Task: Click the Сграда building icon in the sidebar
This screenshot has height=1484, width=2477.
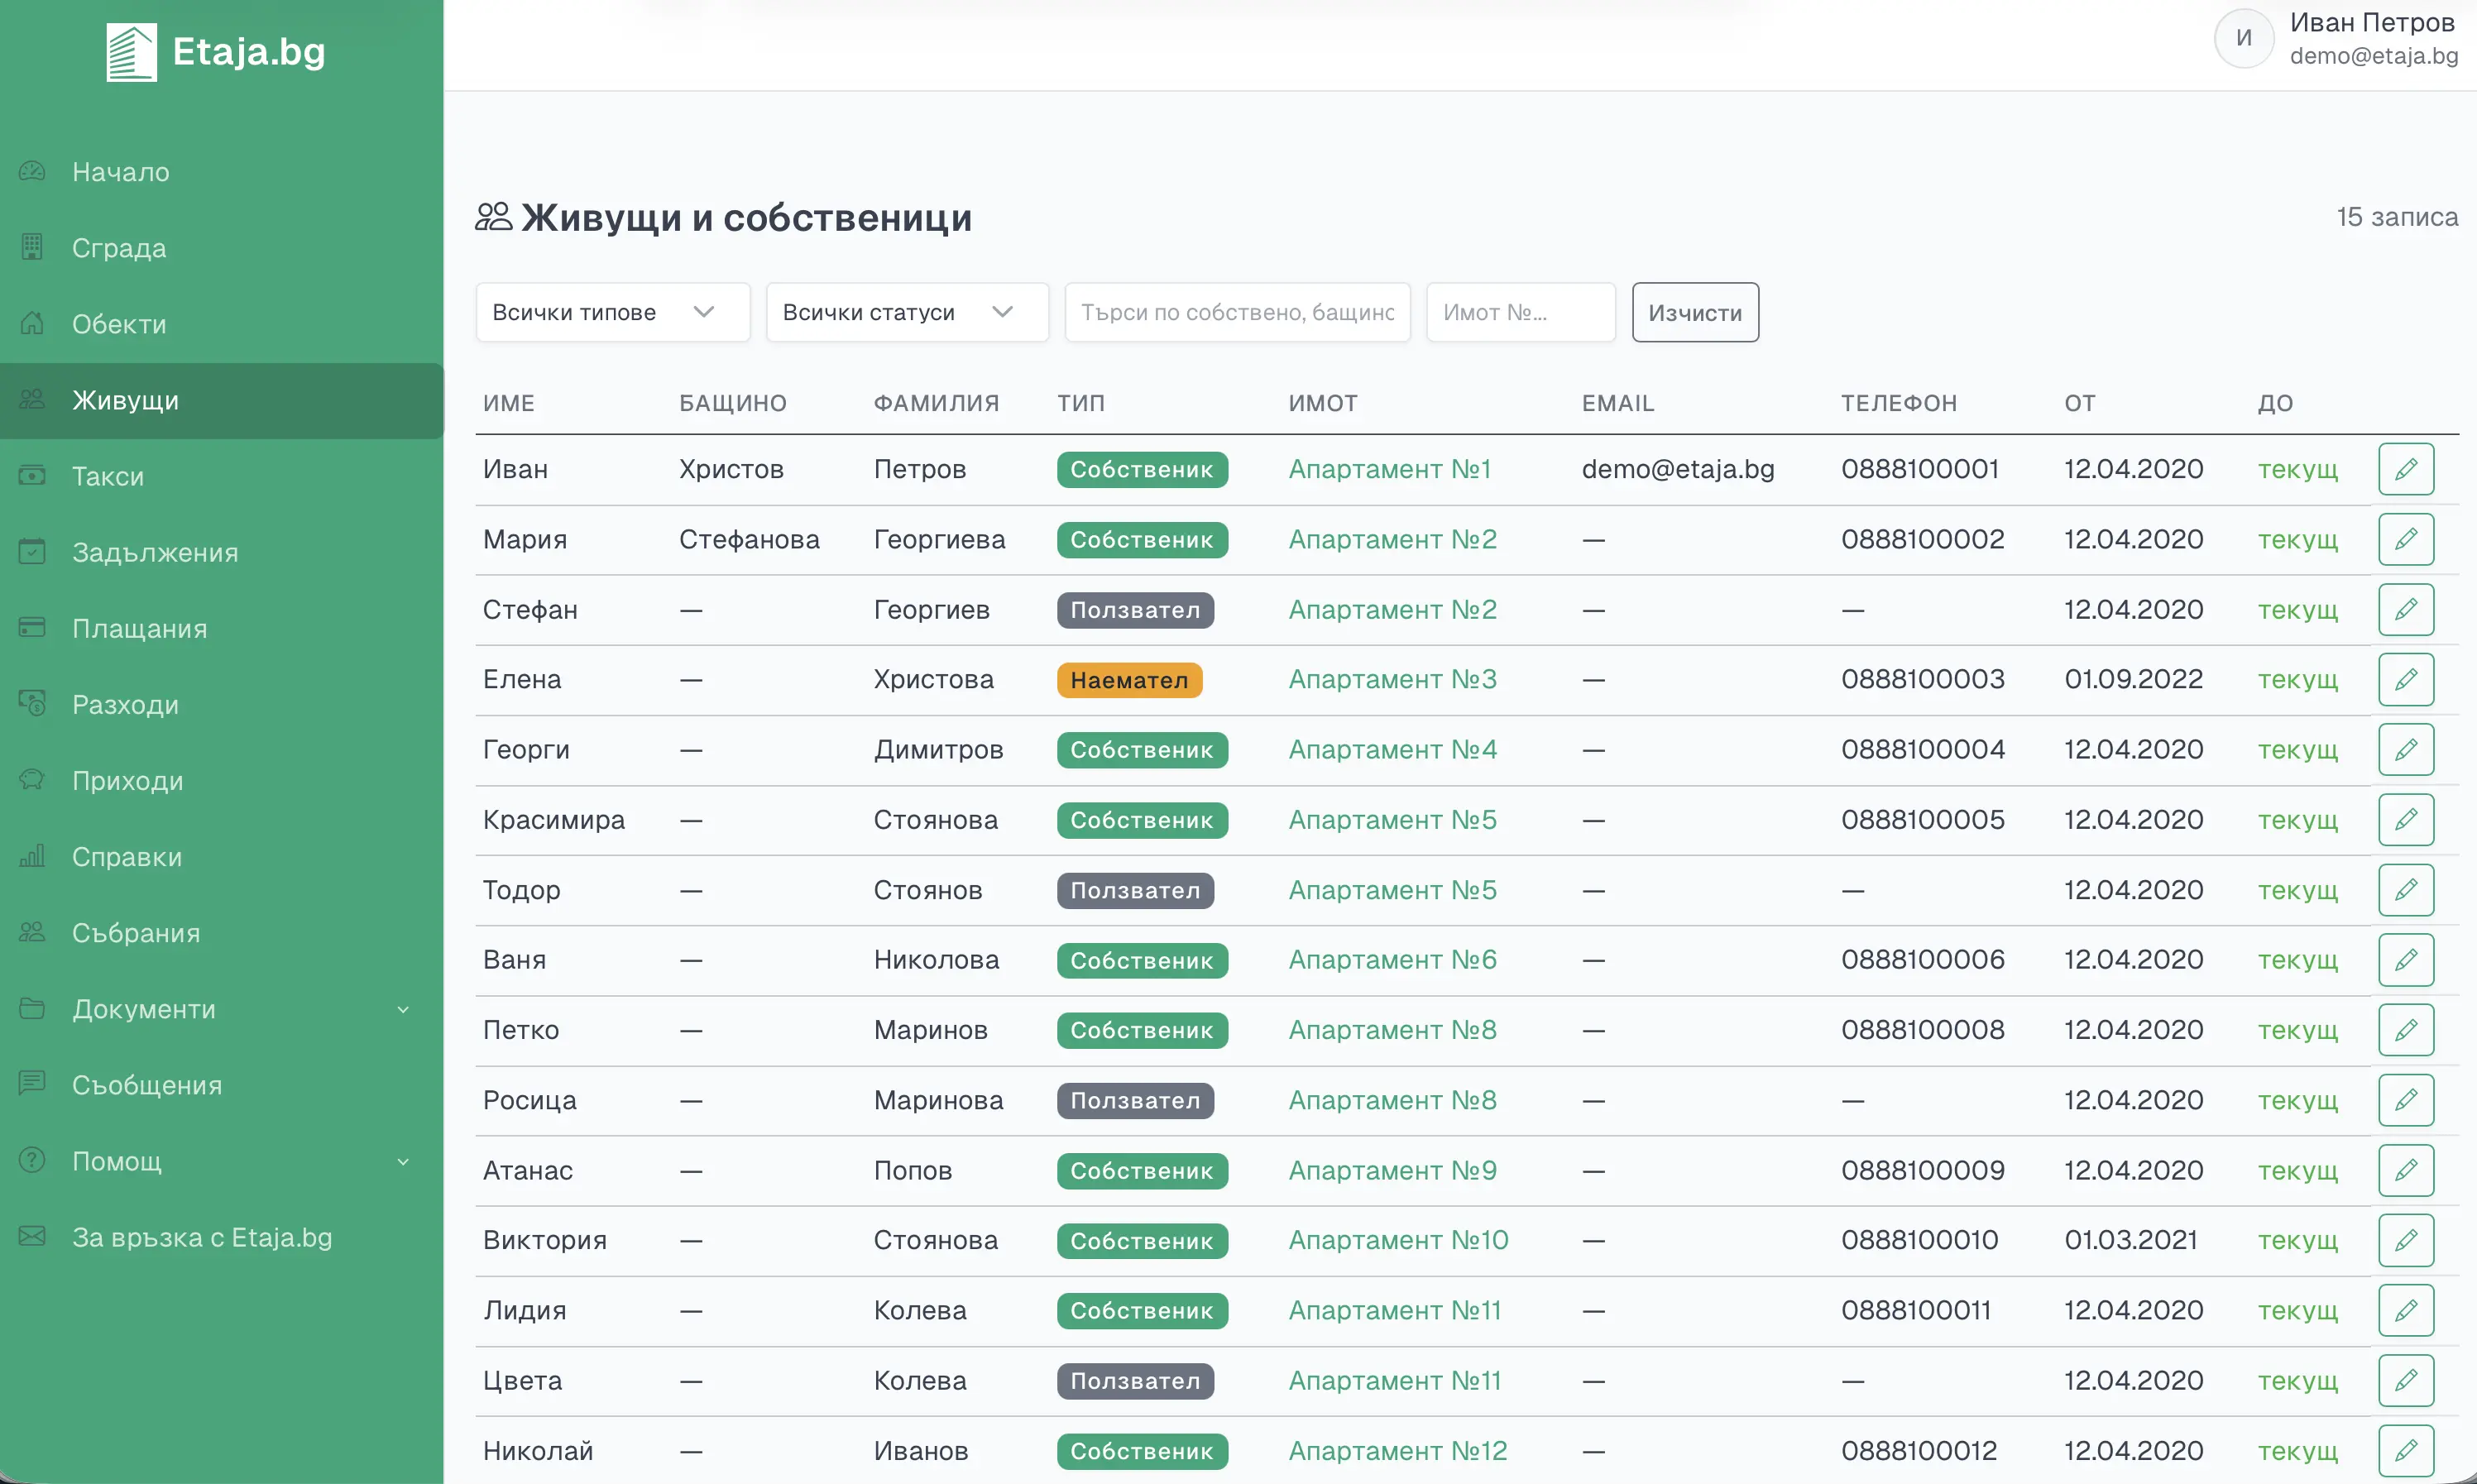Action: (32, 247)
